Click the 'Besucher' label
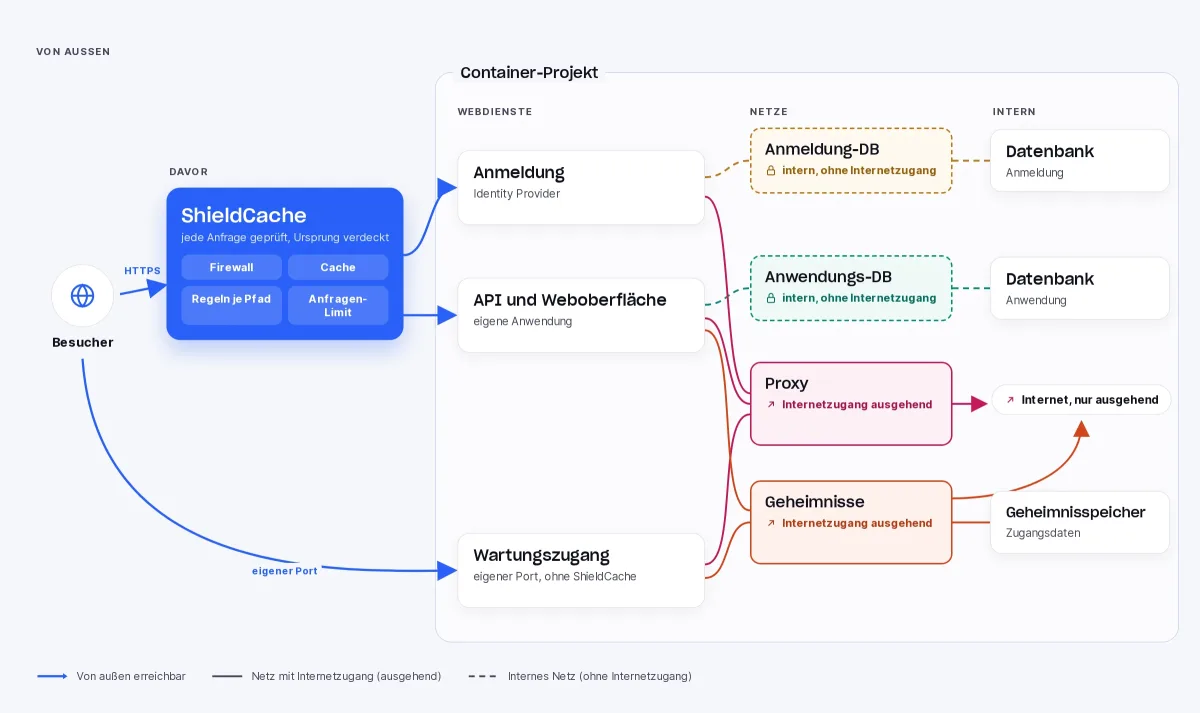Screen dimensions: 1200x713 click(x=83, y=342)
